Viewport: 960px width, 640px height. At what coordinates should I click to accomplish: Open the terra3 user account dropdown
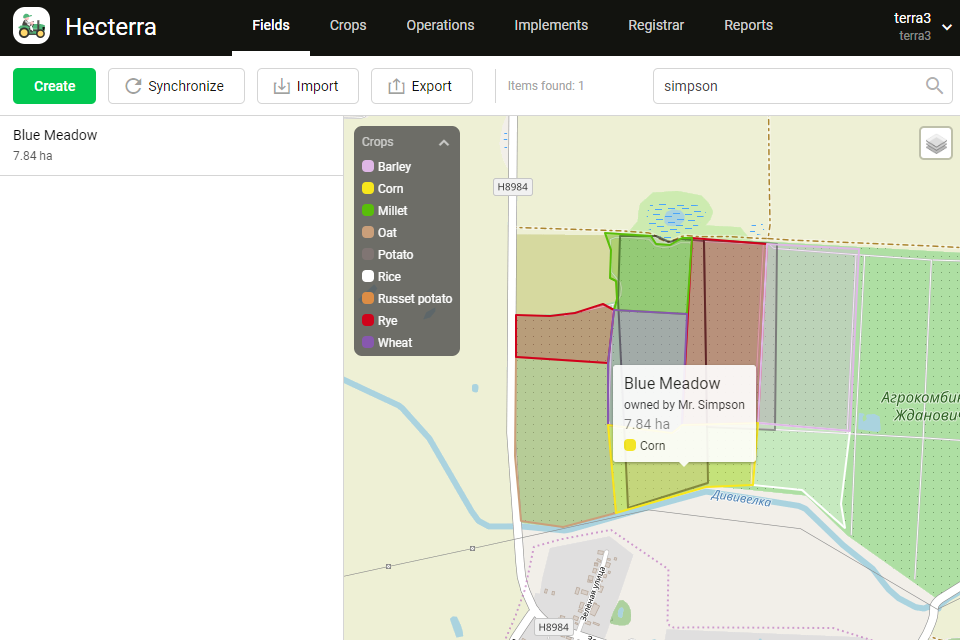pyautogui.click(x=946, y=27)
